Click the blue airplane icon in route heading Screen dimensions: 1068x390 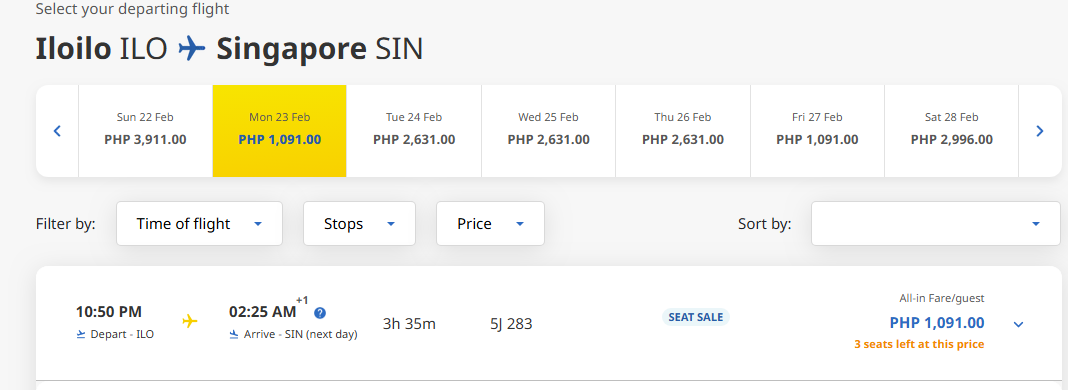tap(191, 48)
